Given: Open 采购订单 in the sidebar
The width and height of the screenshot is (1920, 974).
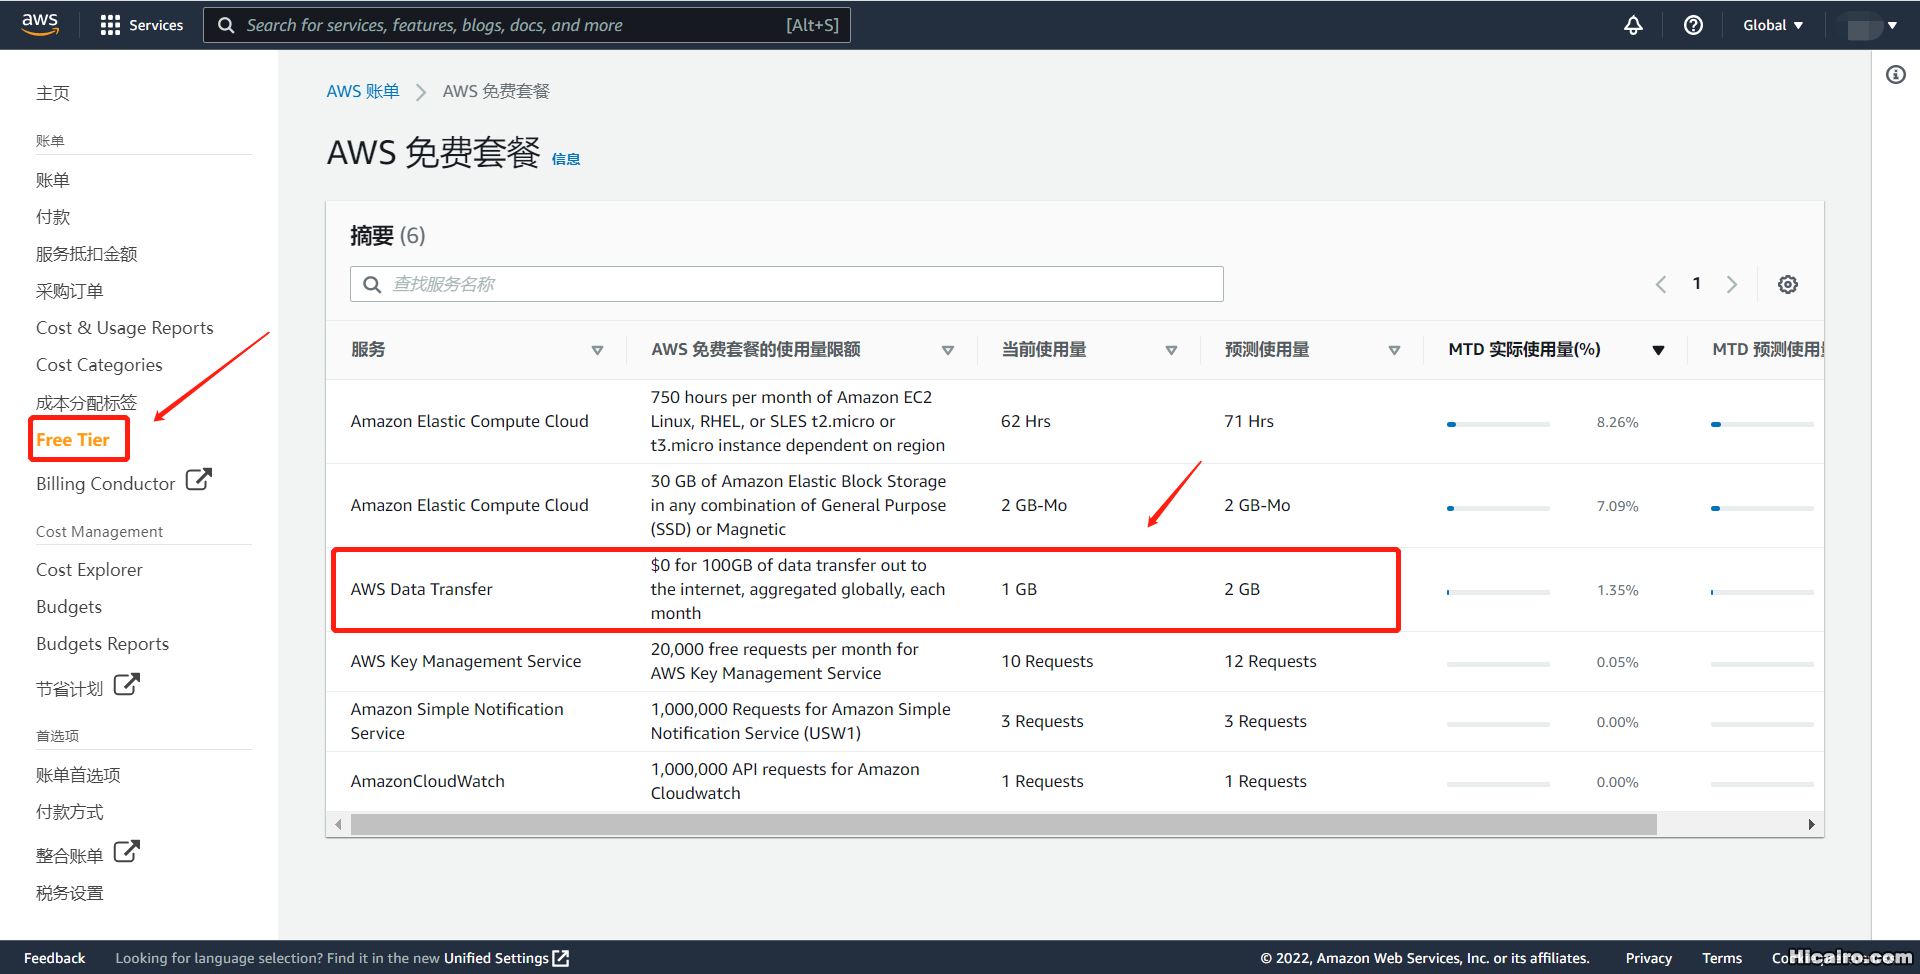Looking at the screenshot, I should (x=70, y=291).
